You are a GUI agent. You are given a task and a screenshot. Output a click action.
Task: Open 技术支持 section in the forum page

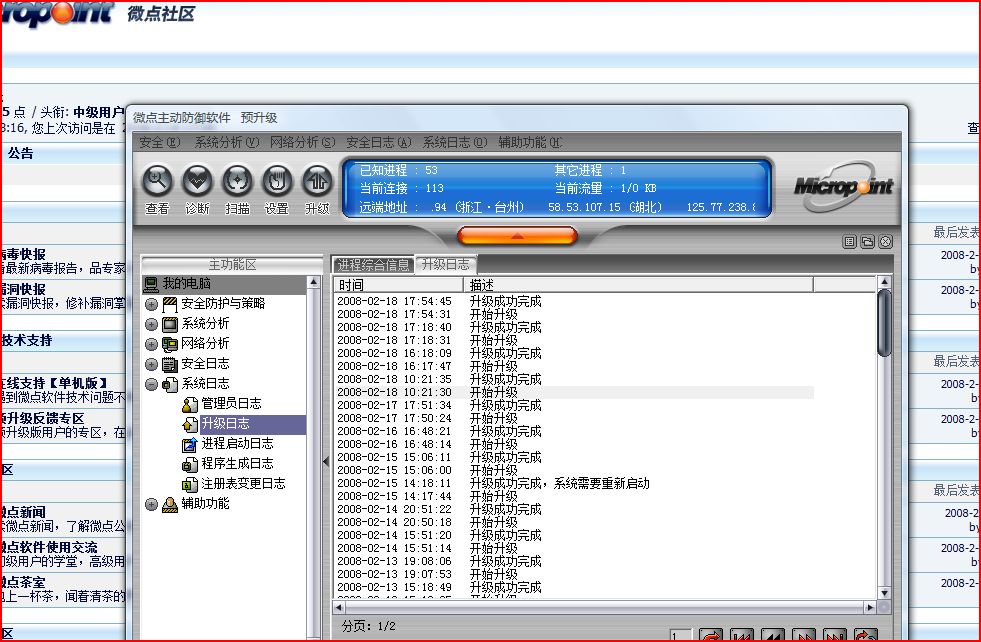(26, 340)
